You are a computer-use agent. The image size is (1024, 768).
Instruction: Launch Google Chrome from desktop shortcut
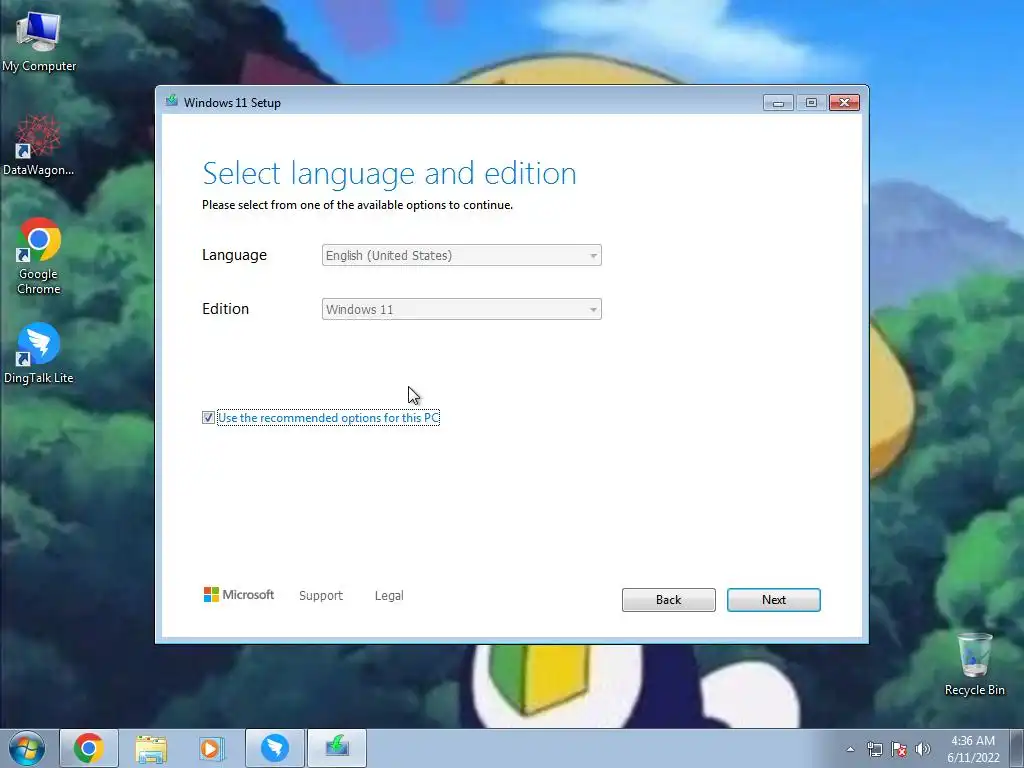pos(39,255)
